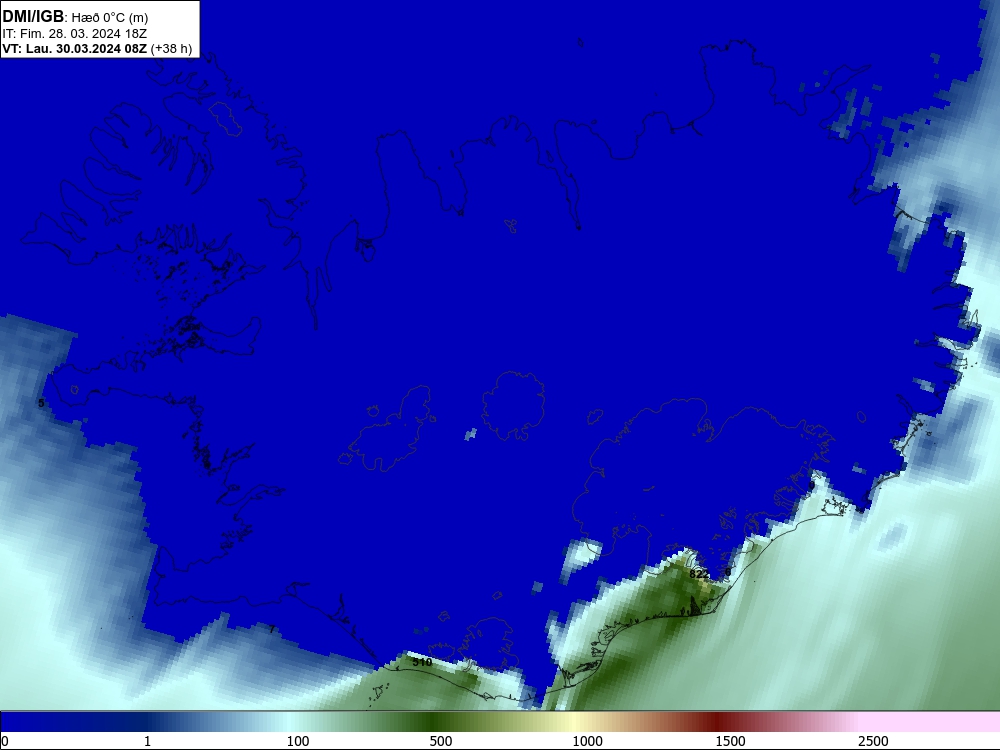
Task: Click the map value '822'
Action: [698, 574]
